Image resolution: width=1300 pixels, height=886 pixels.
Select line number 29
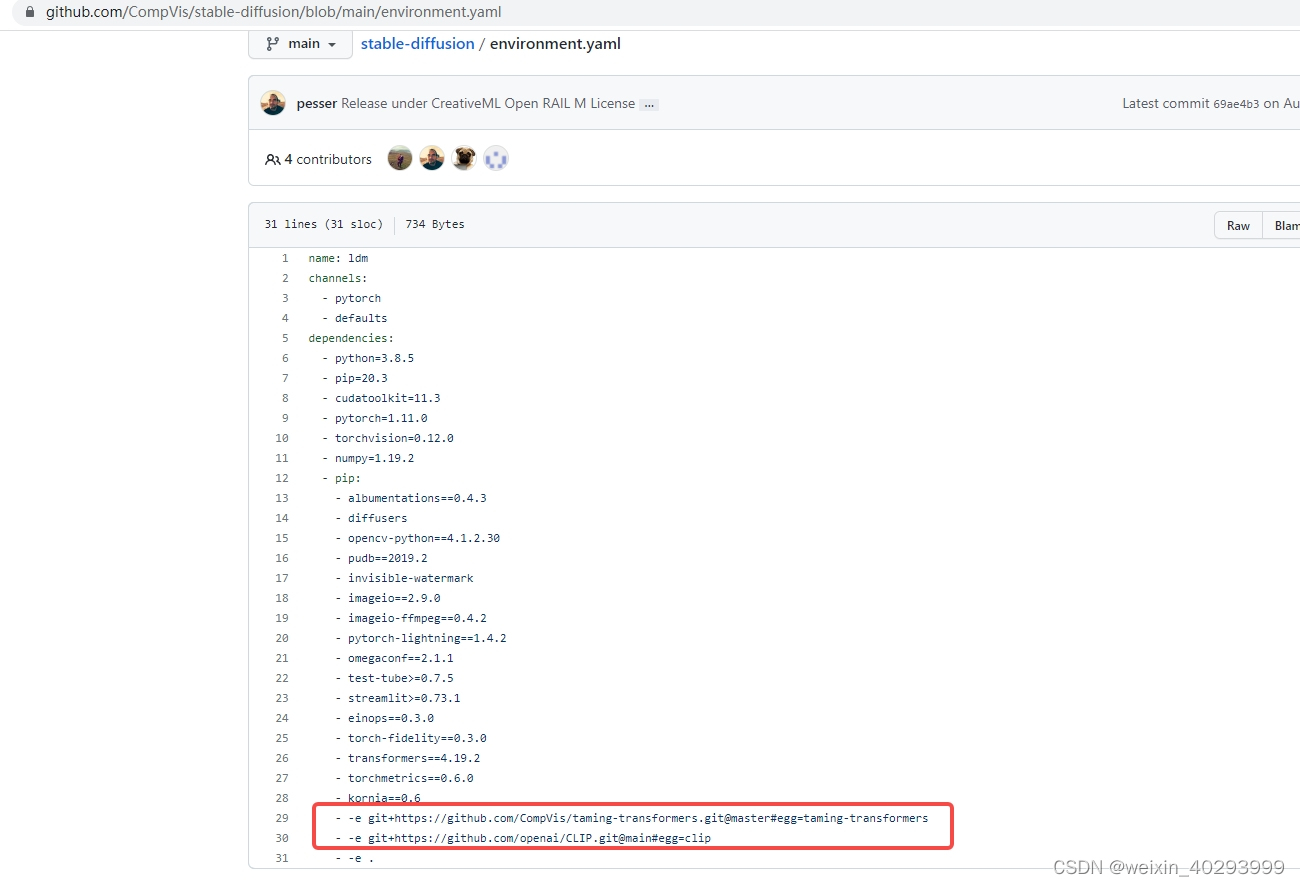282,818
